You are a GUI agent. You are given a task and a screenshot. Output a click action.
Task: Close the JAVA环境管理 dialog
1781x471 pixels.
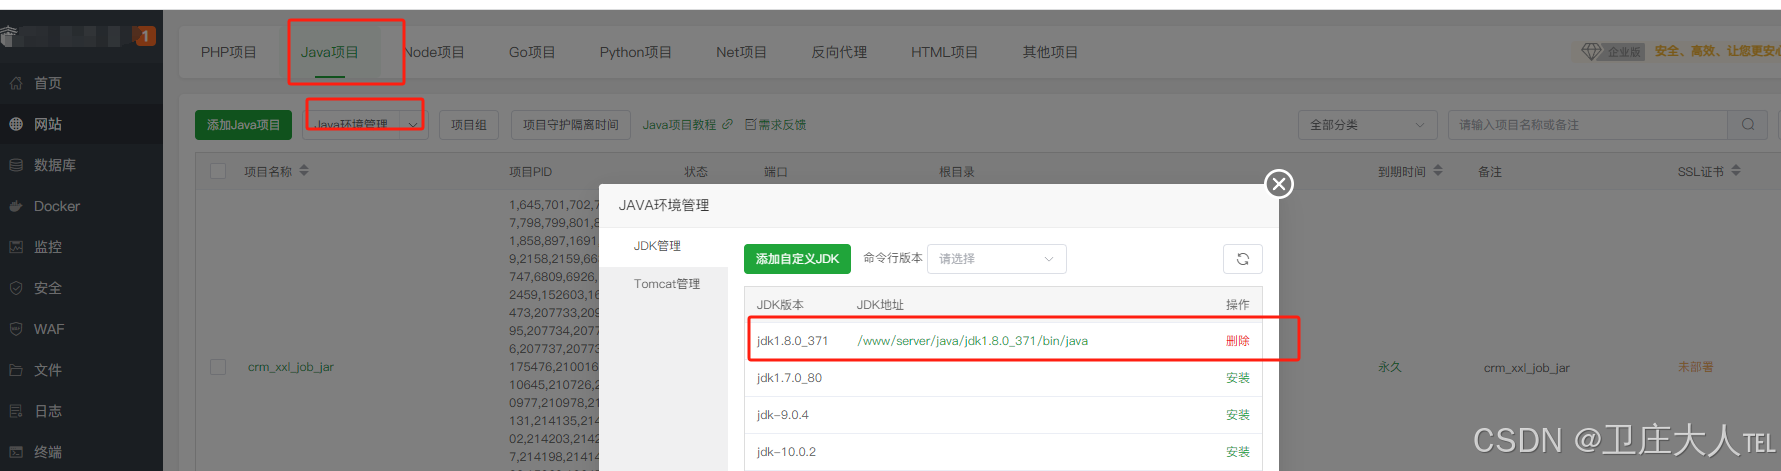tap(1278, 184)
